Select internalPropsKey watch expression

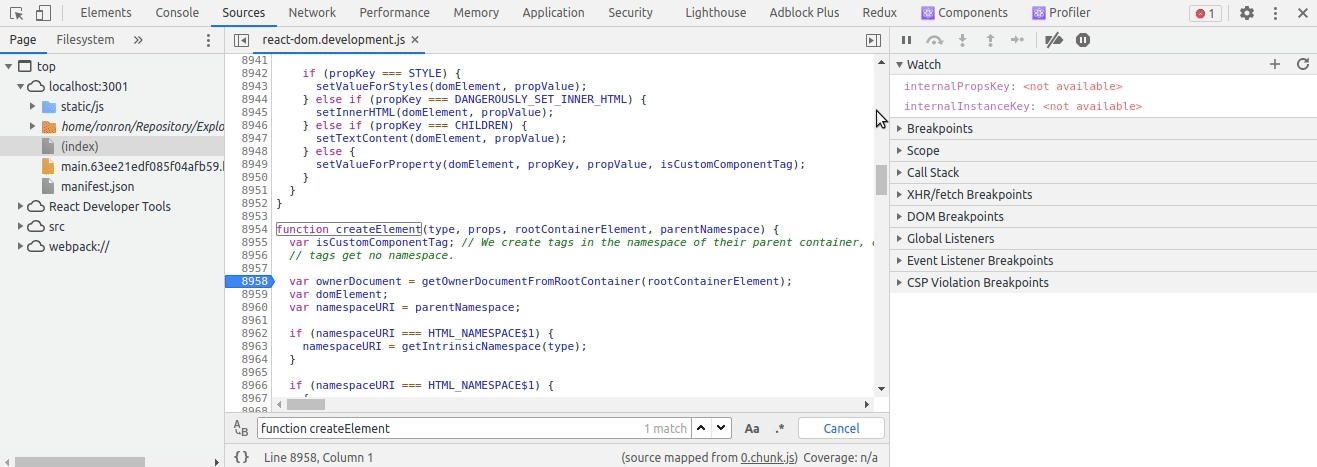(1013, 86)
